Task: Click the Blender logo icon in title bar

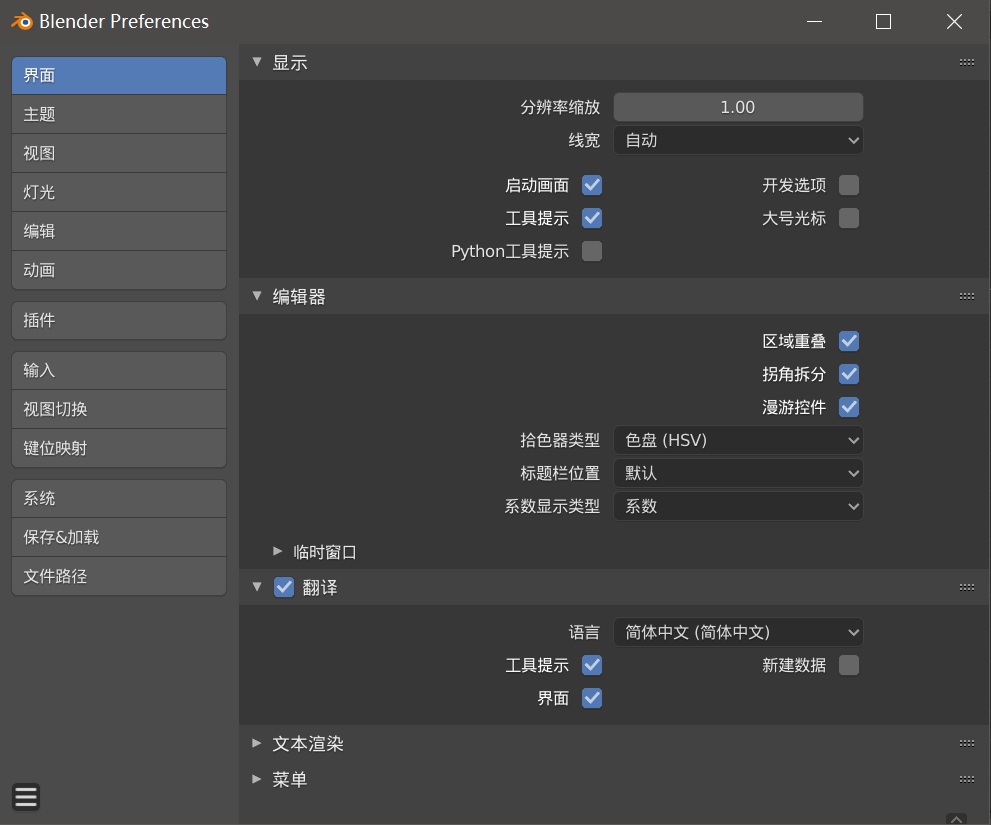Action: tap(22, 21)
